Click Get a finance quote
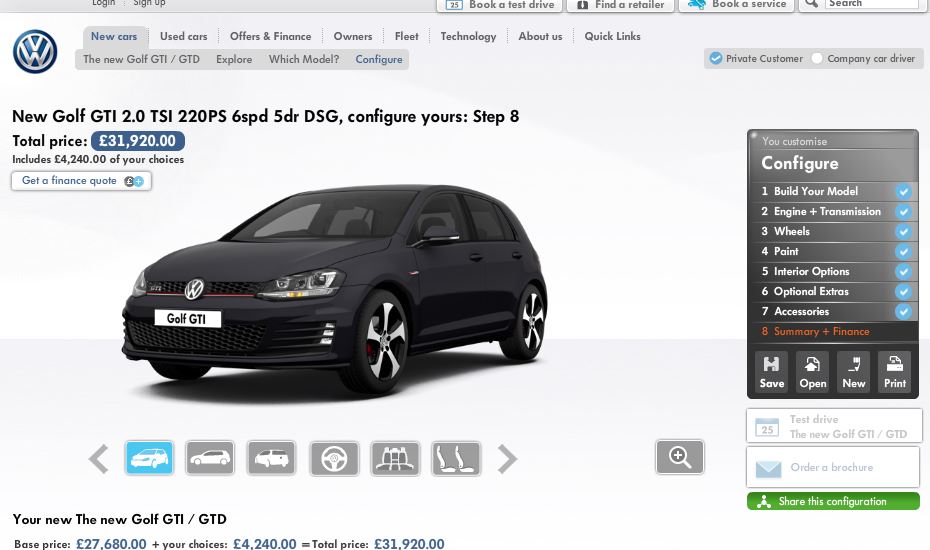The width and height of the screenshot is (930, 550). tap(81, 181)
